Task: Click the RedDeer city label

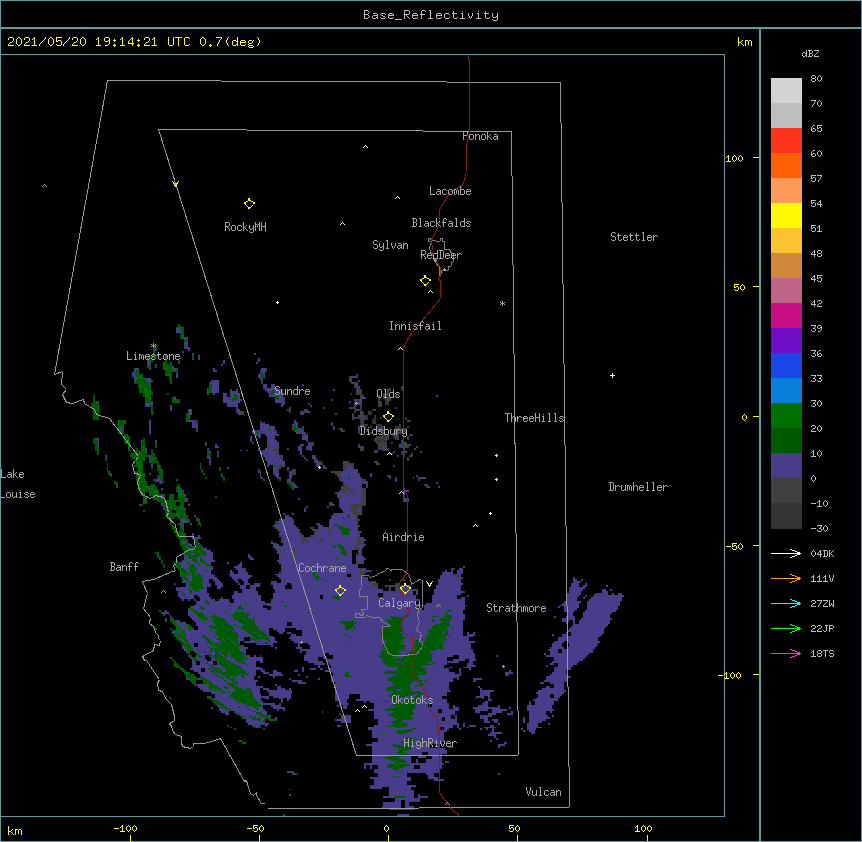Action: [x=441, y=255]
